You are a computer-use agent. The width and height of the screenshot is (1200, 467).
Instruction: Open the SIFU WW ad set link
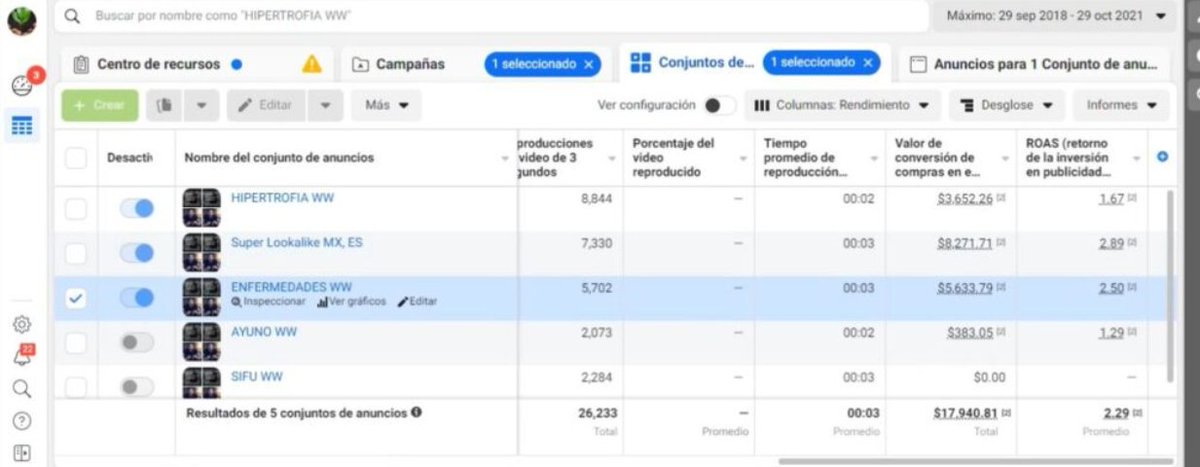(257, 376)
